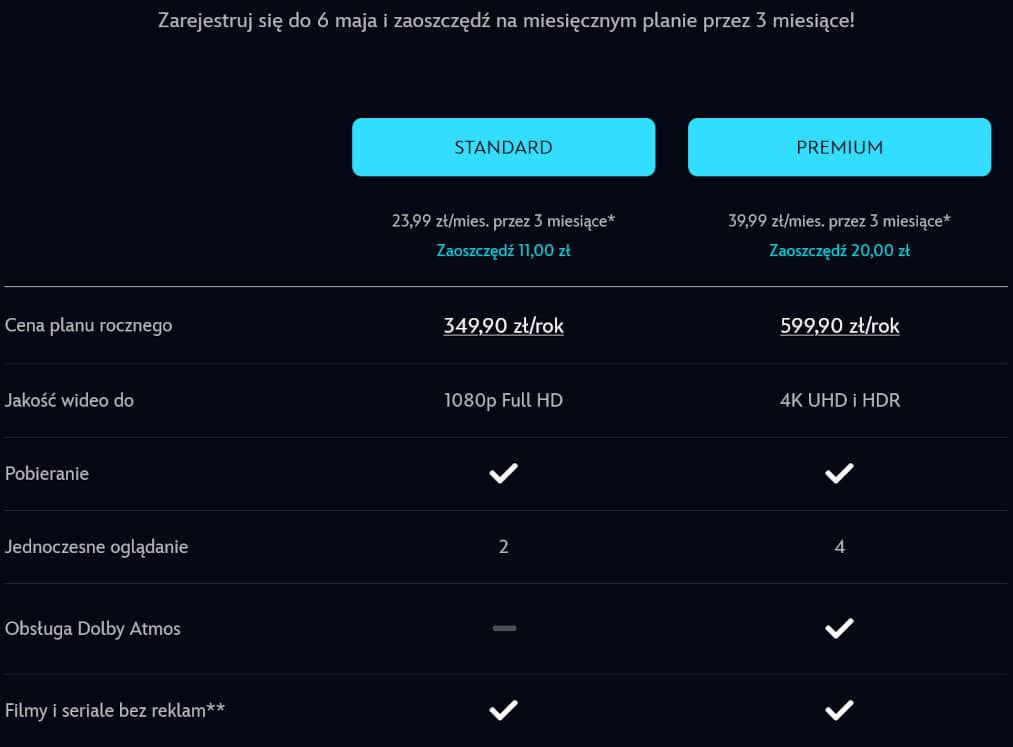Click the 'Obsługa Dolby Atmos' row label
1013x747 pixels.
pos(93,629)
